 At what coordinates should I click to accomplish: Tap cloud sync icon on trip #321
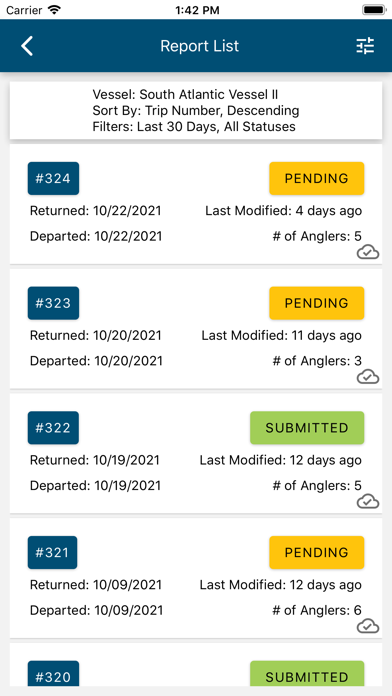coord(368,627)
